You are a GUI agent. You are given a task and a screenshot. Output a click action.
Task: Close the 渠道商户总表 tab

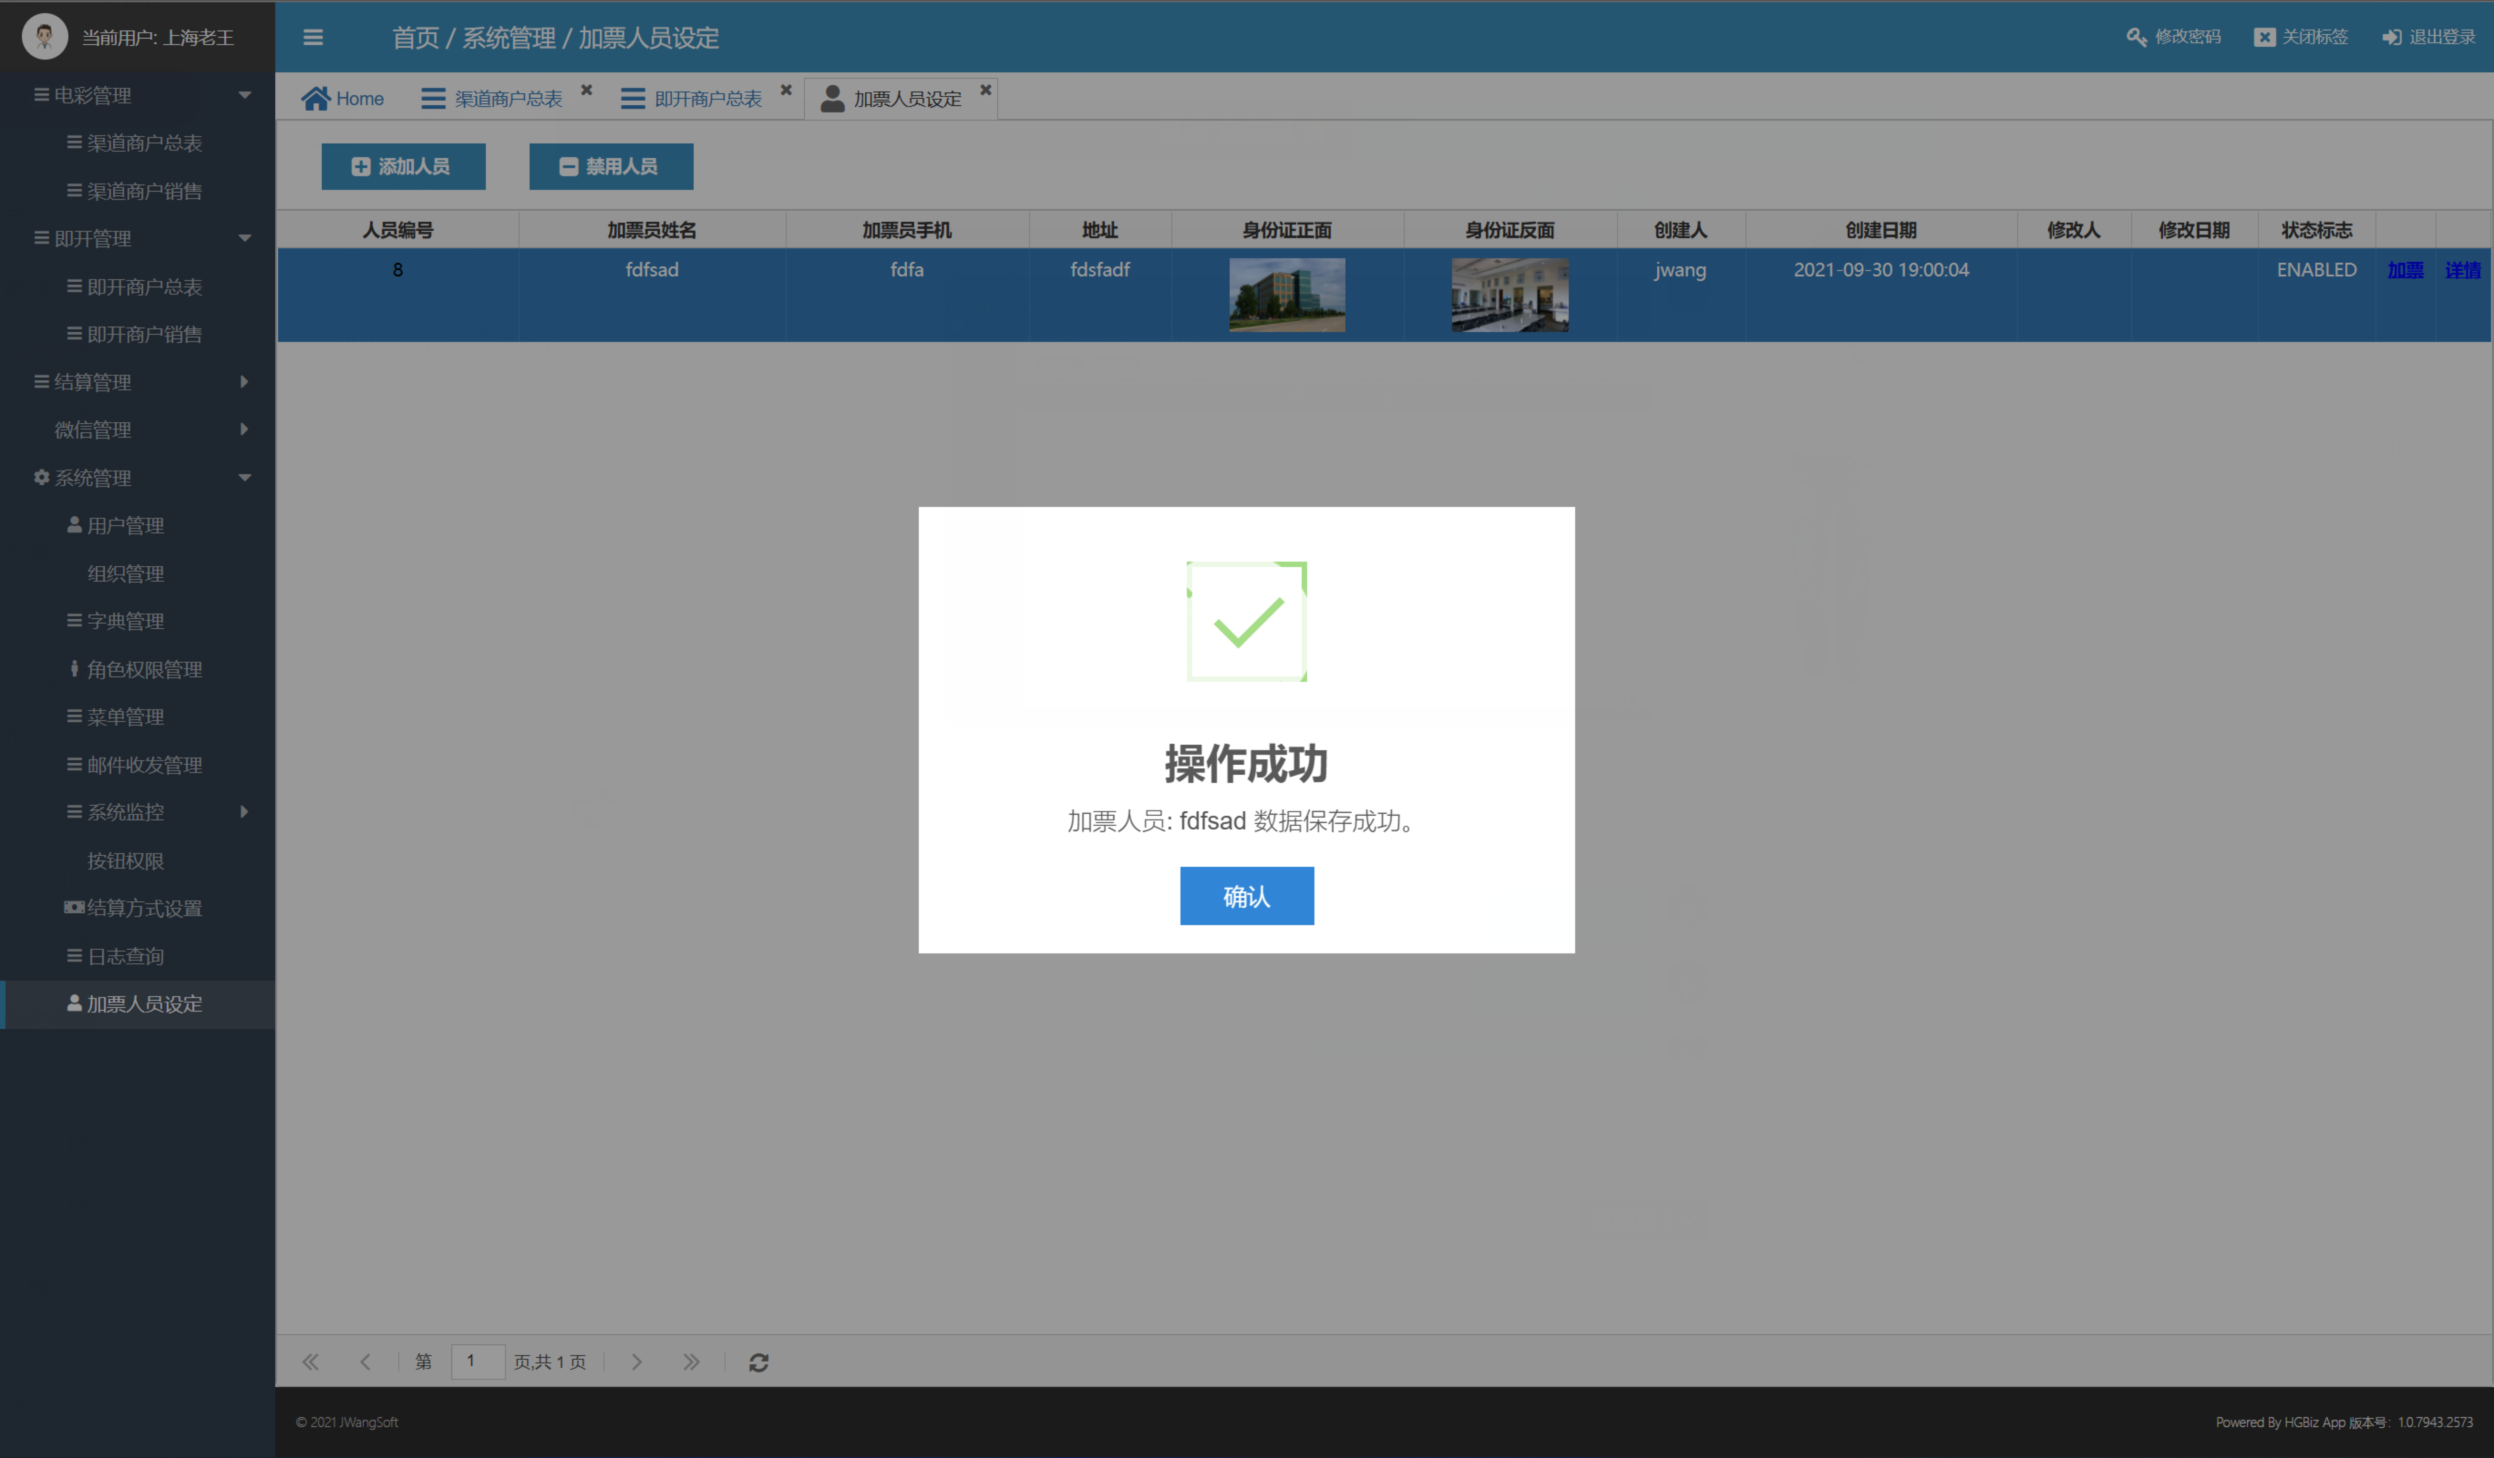pyautogui.click(x=587, y=90)
